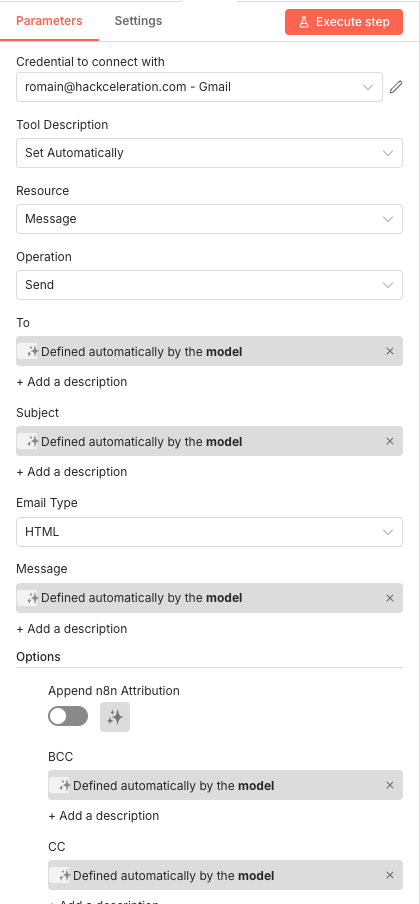Open the Operation dropdown set to Send
This screenshot has height=904, width=420.
point(209,285)
